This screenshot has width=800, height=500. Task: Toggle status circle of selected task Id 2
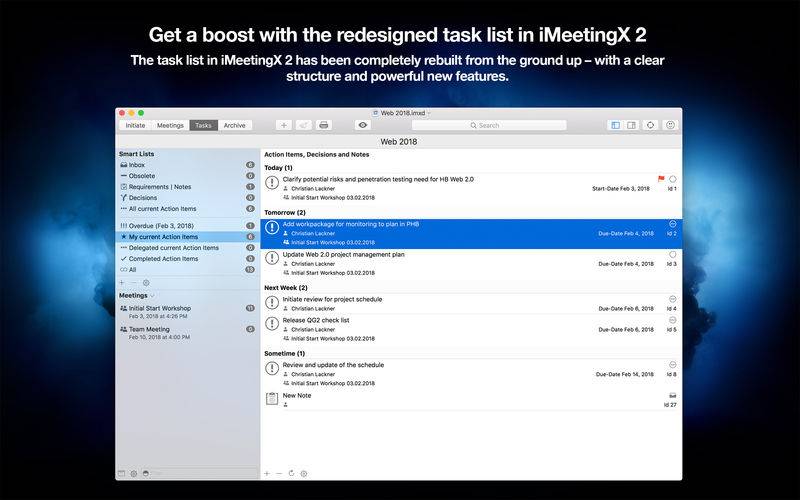[x=672, y=224]
